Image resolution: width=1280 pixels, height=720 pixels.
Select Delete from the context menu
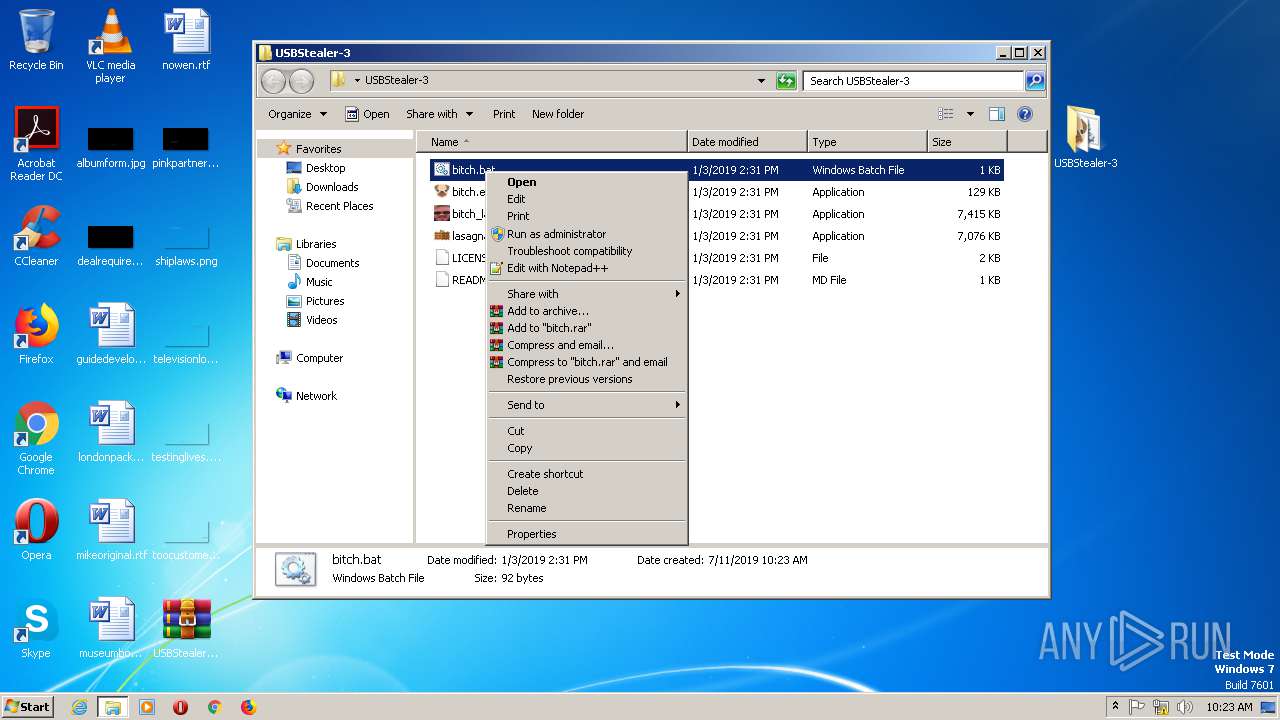coord(586,491)
